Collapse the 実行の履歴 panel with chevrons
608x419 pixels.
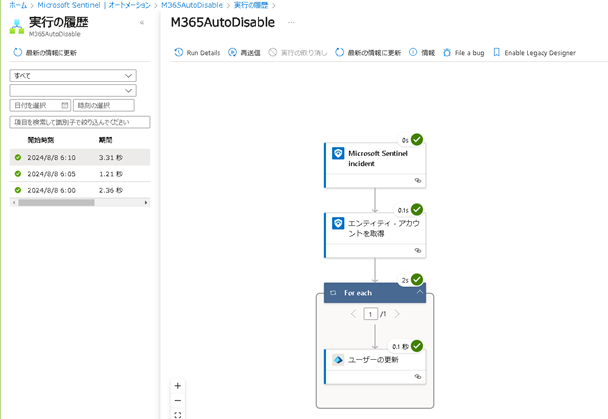click(x=141, y=22)
